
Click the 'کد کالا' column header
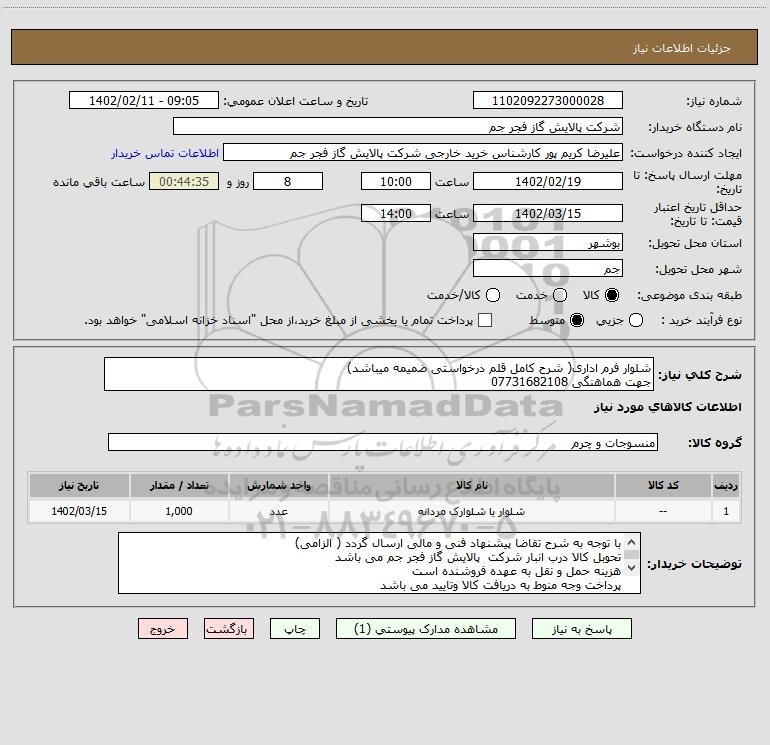click(x=663, y=485)
